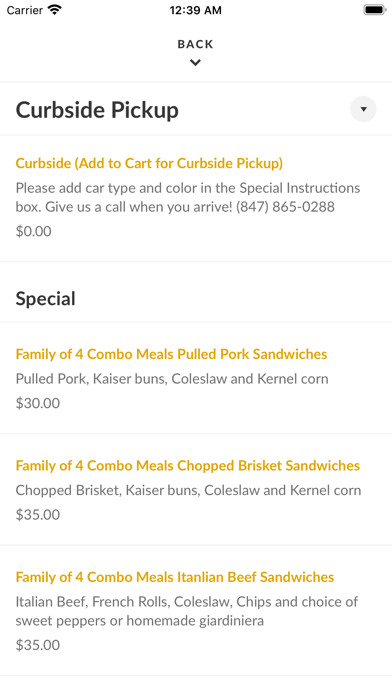Viewport: 392px width, 696px height.
Task: Click the $0.00 curbside price
Action: [33, 231]
